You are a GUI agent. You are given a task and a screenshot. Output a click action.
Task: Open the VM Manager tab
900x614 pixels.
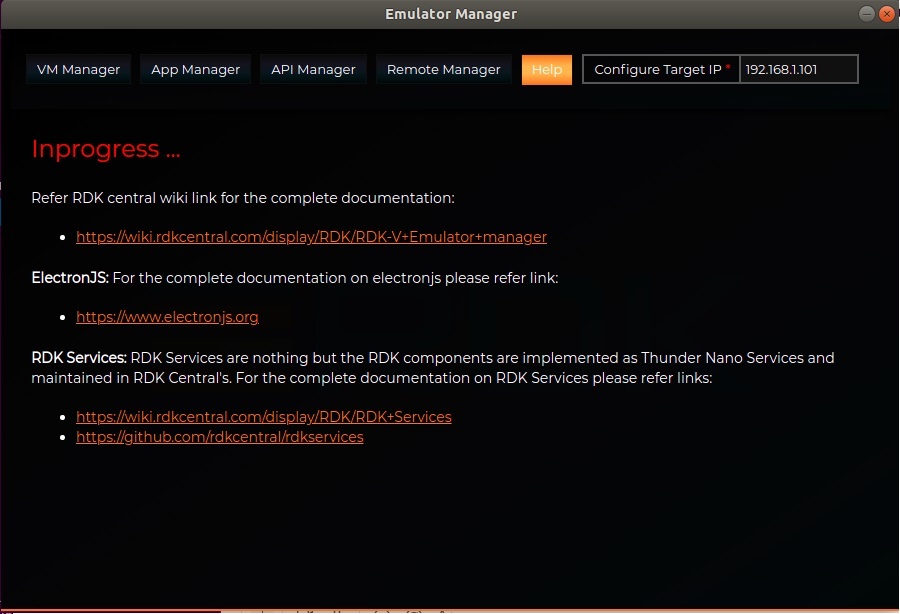[x=78, y=69]
